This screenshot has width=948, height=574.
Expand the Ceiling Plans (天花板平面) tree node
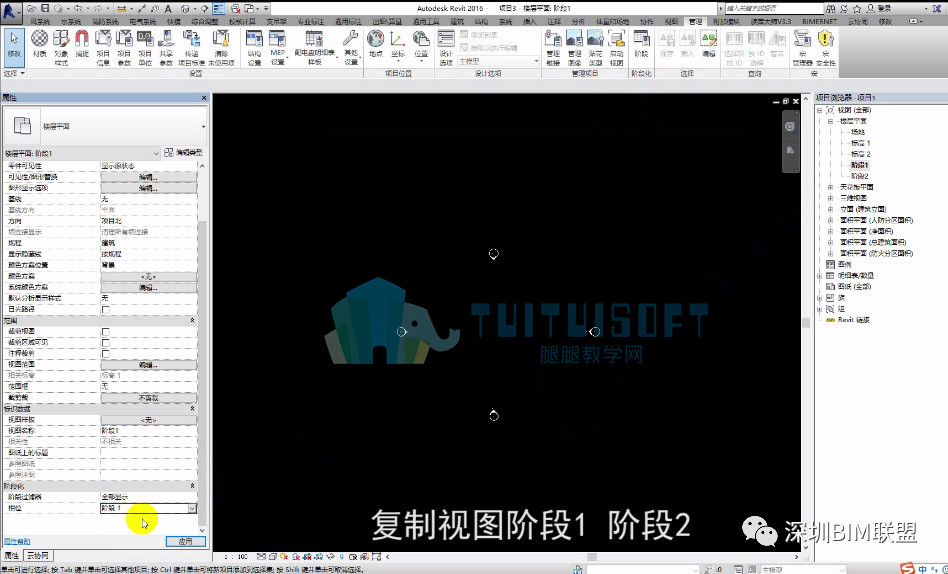point(830,187)
